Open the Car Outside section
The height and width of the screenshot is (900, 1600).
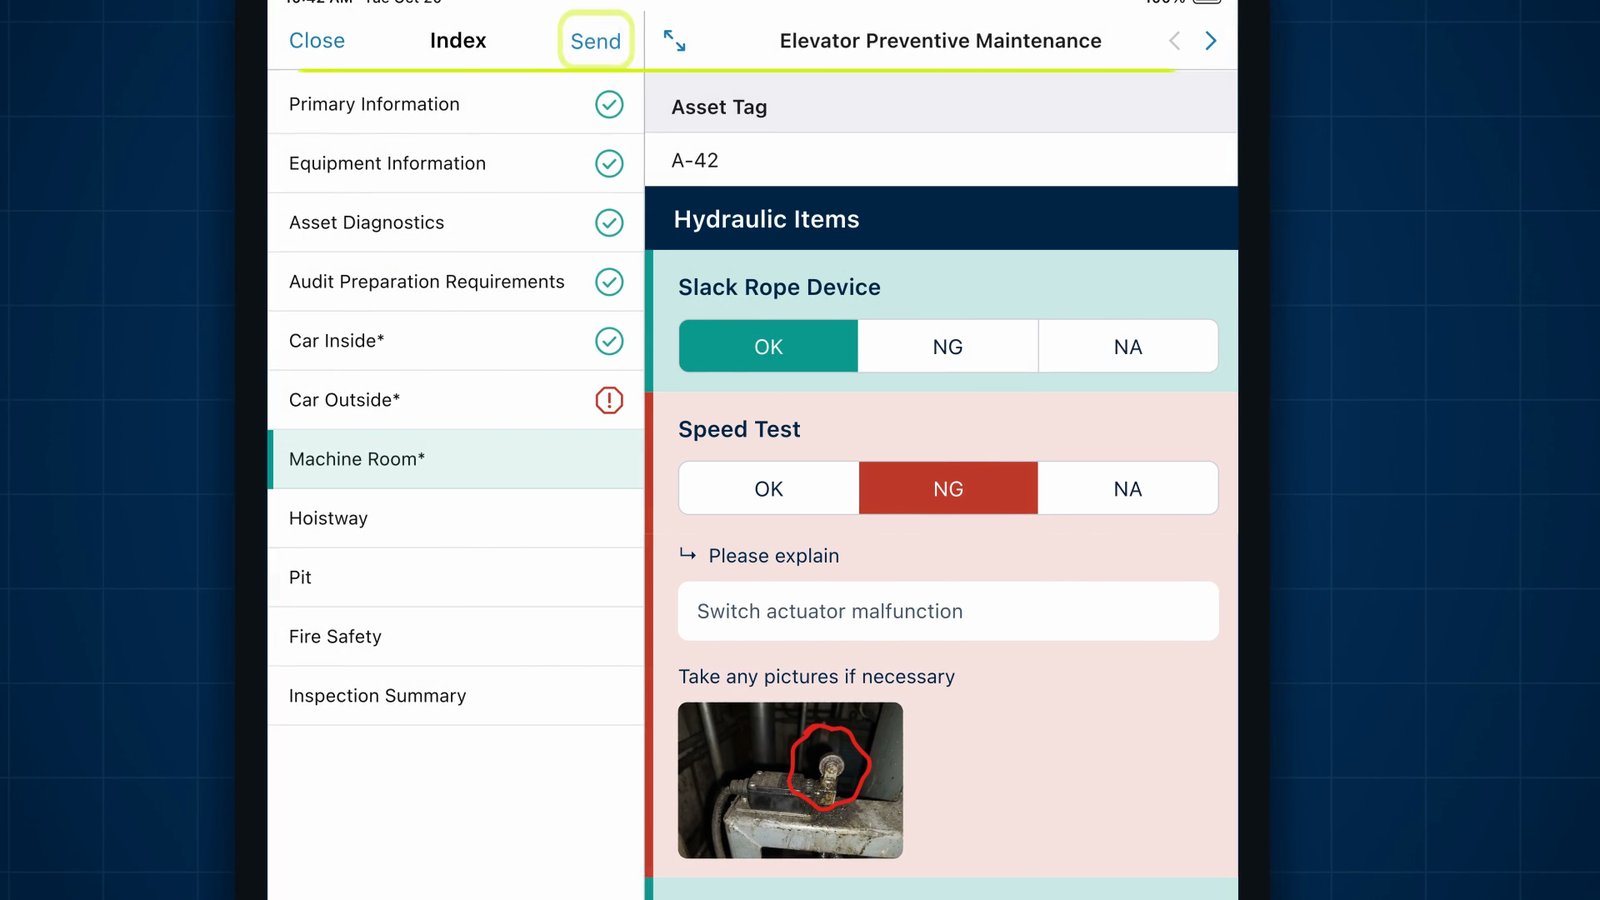456,400
